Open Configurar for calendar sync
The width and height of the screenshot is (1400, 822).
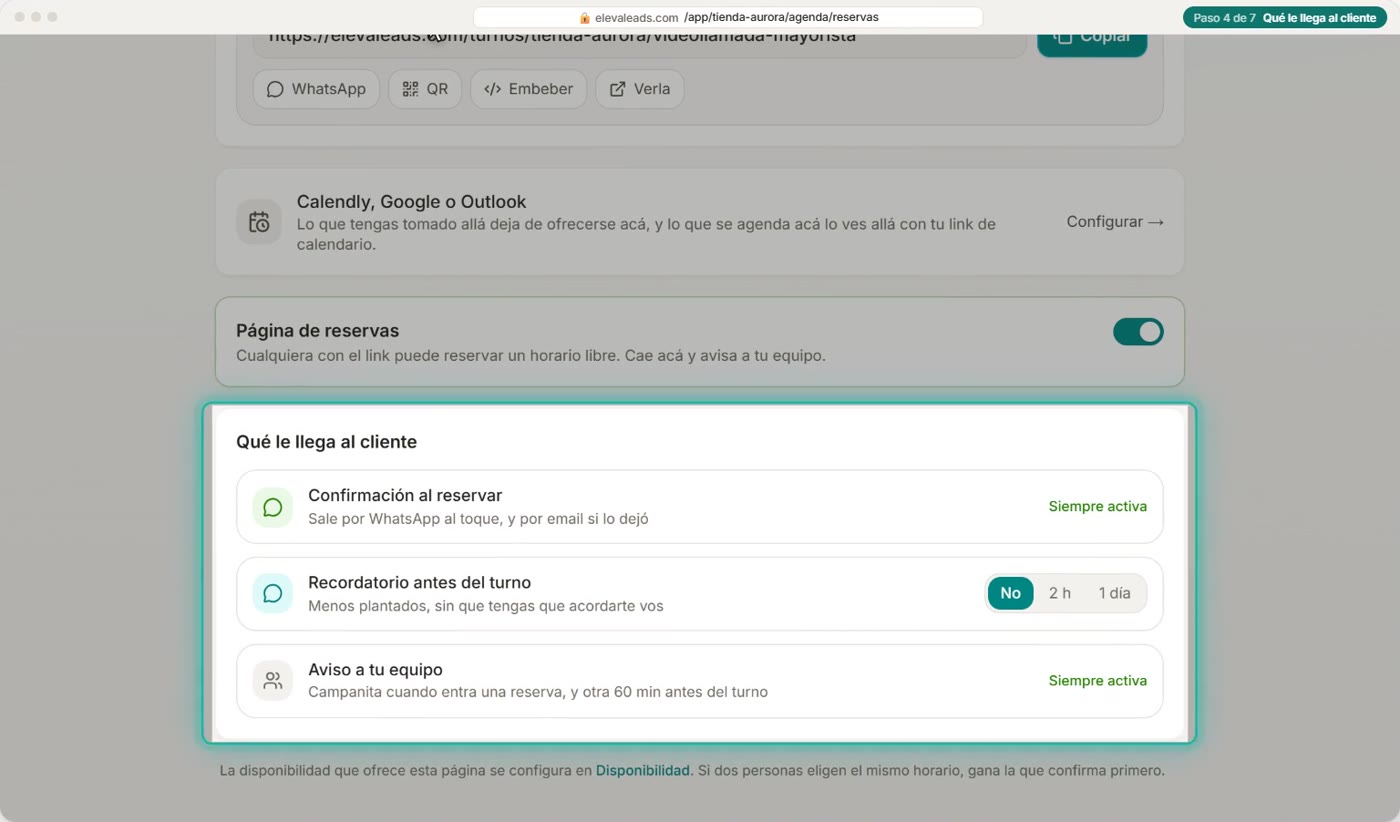1115,222
